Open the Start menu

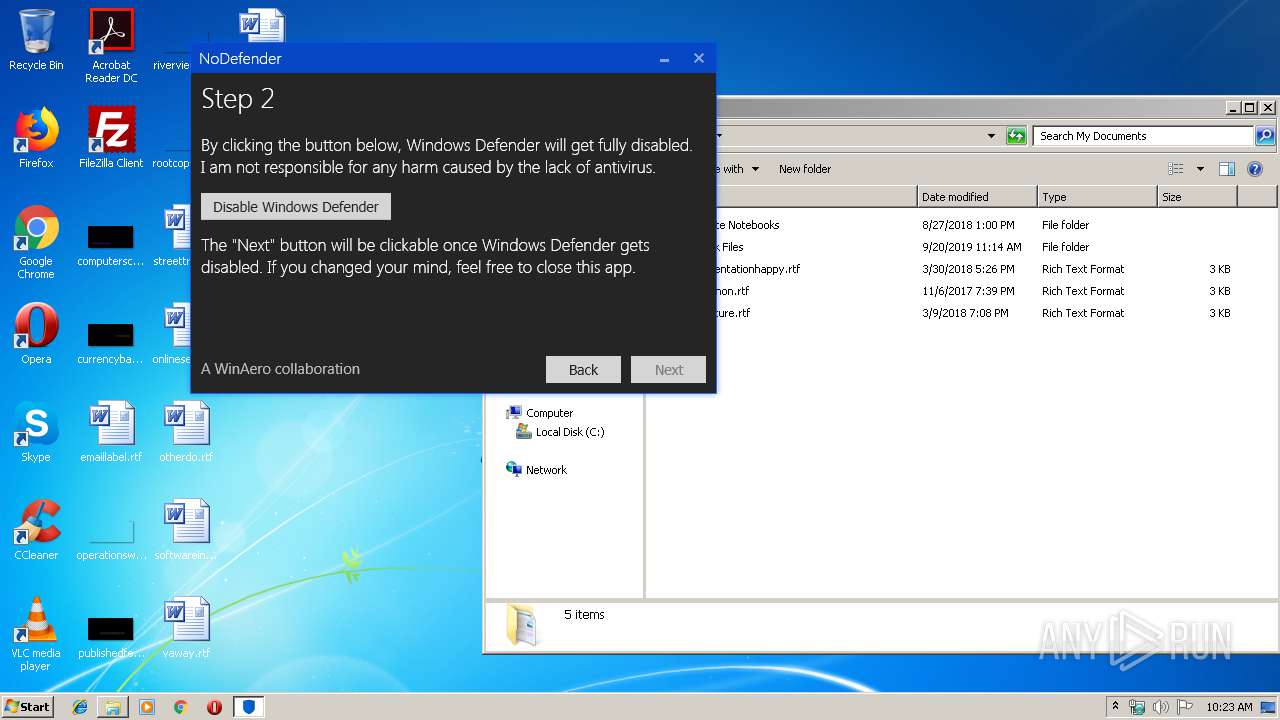coord(28,706)
